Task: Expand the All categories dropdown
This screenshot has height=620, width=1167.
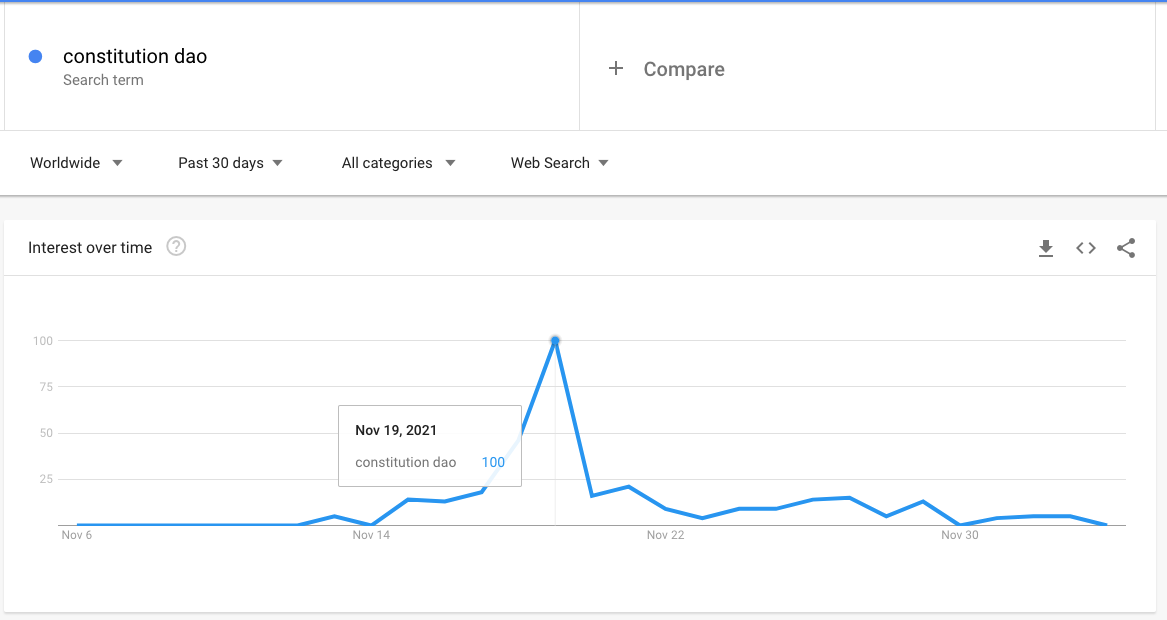Action: coord(398,163)
